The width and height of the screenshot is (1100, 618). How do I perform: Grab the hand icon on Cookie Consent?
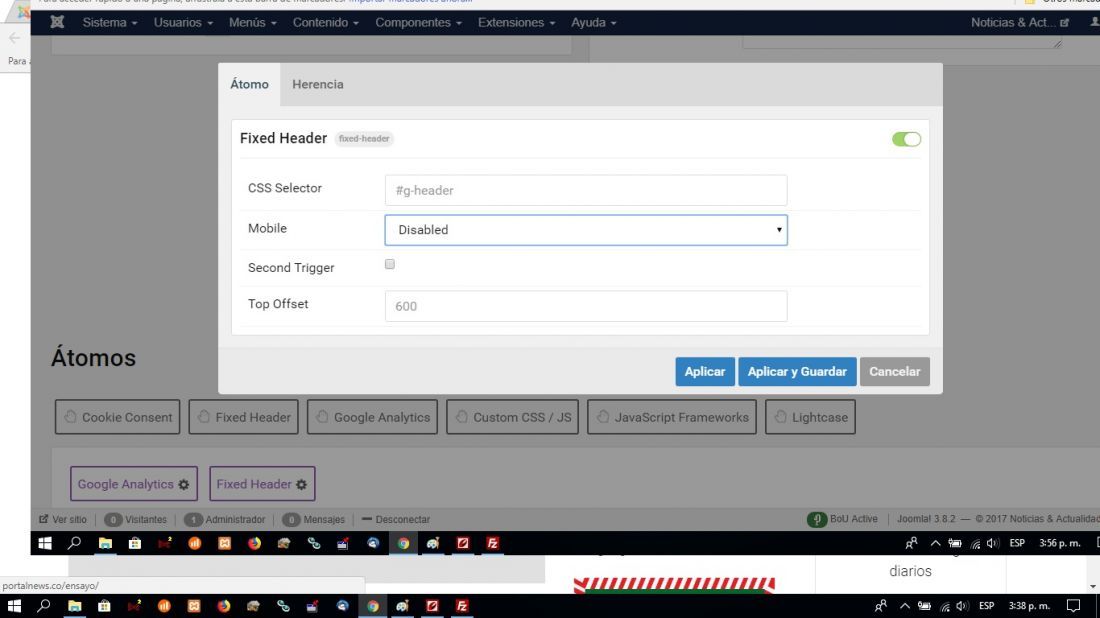[x=70, y=417]
